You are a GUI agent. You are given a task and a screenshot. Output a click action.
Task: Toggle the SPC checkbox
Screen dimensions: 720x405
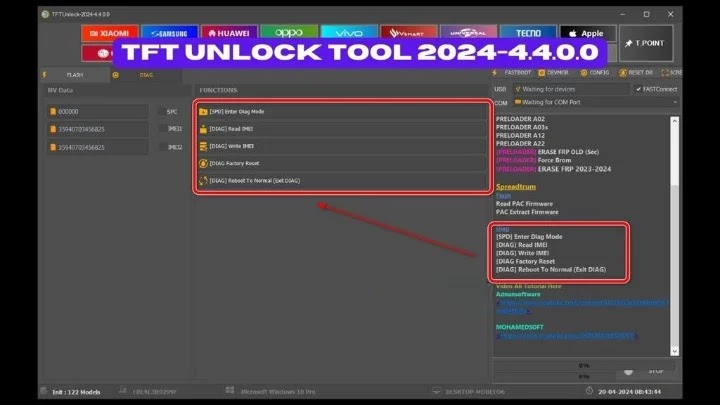[x=162, y=112]
